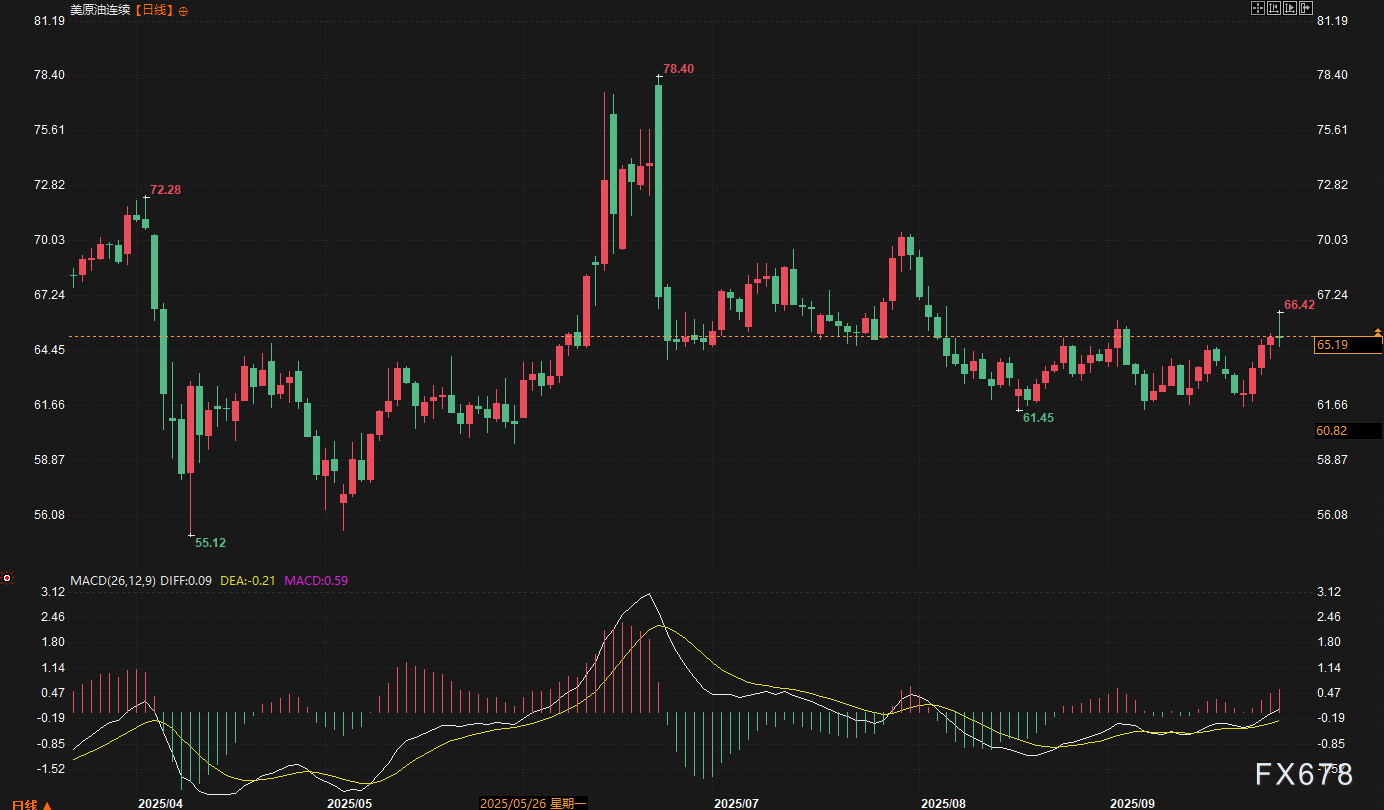The width and height of the screenshot is (1384, 810).
Task: Click the orange circled-plus icon beside 日线
Action: (x=182, y=10)
